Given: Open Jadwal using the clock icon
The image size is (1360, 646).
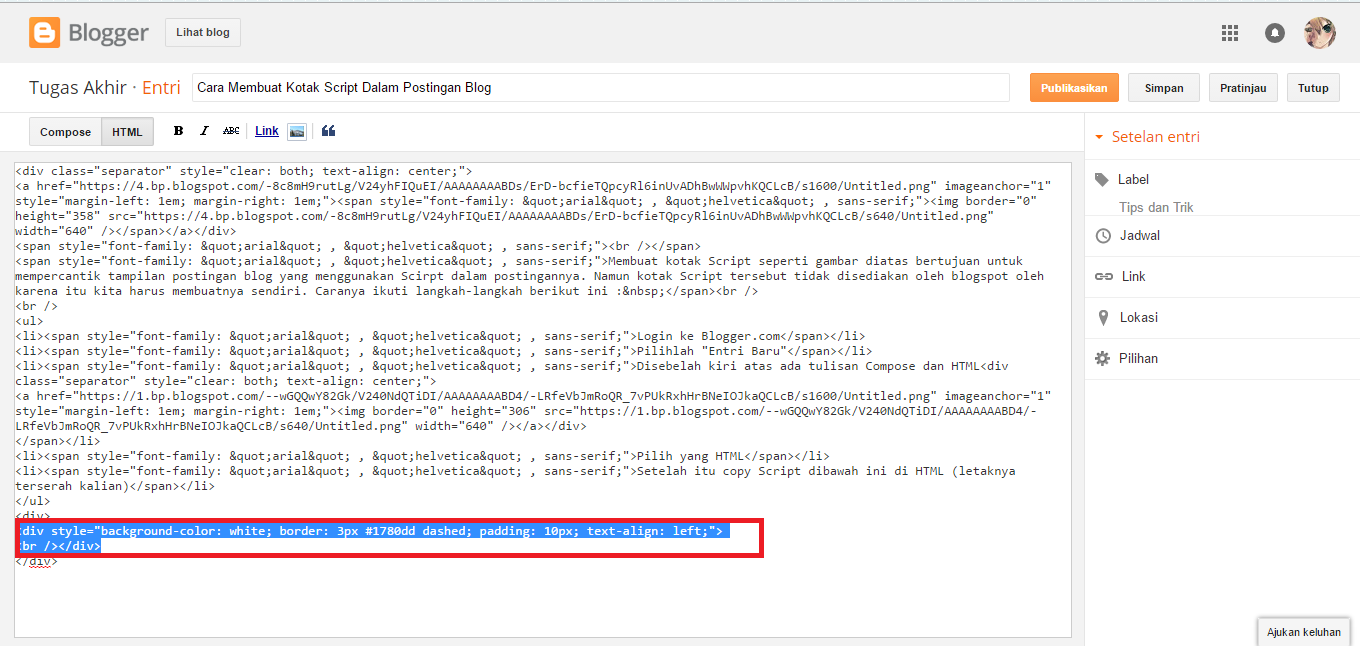Looking at the screenshot, I should pyautogui.click(x=1103, y=236).
